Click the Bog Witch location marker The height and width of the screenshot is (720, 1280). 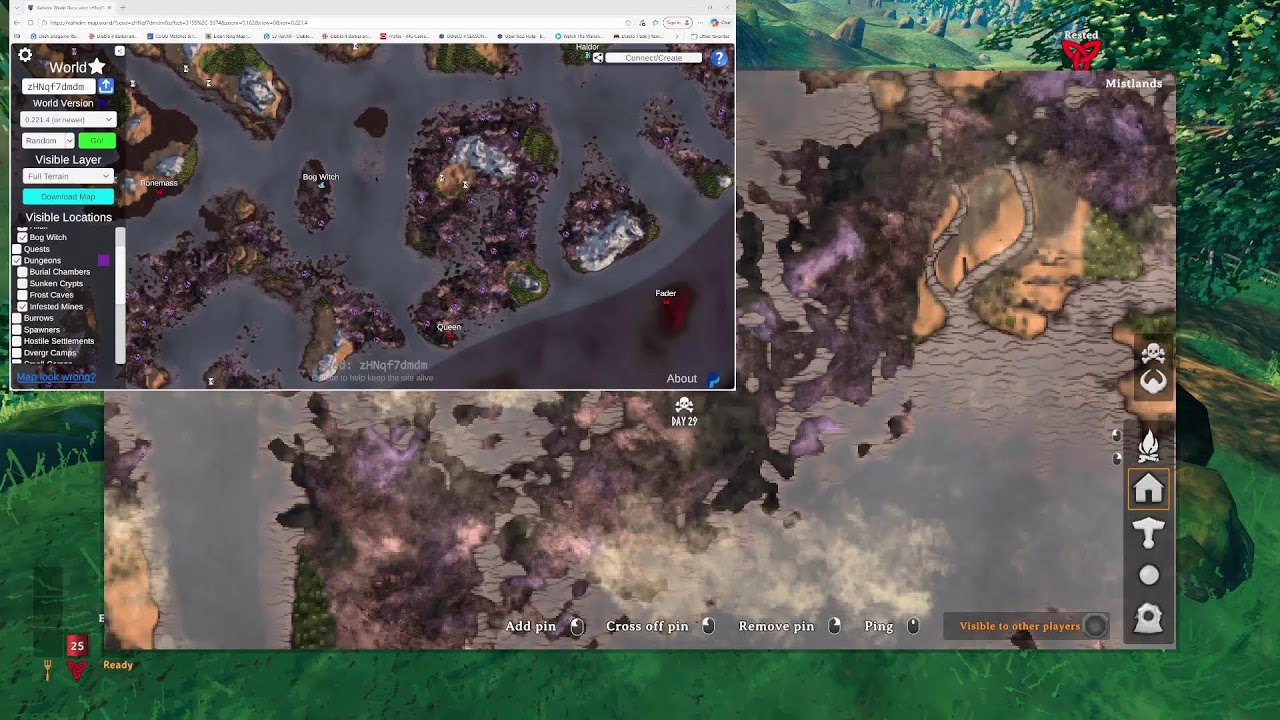(321, 185)
